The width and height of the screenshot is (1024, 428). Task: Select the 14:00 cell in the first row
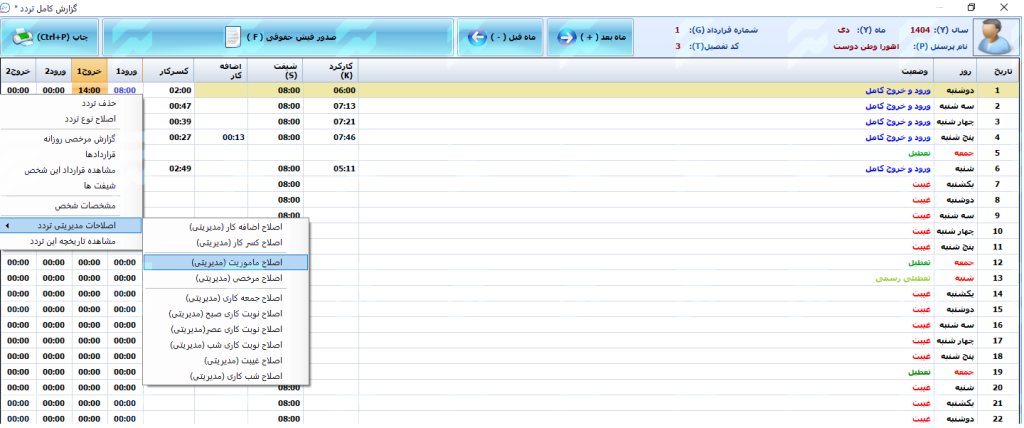90,90
